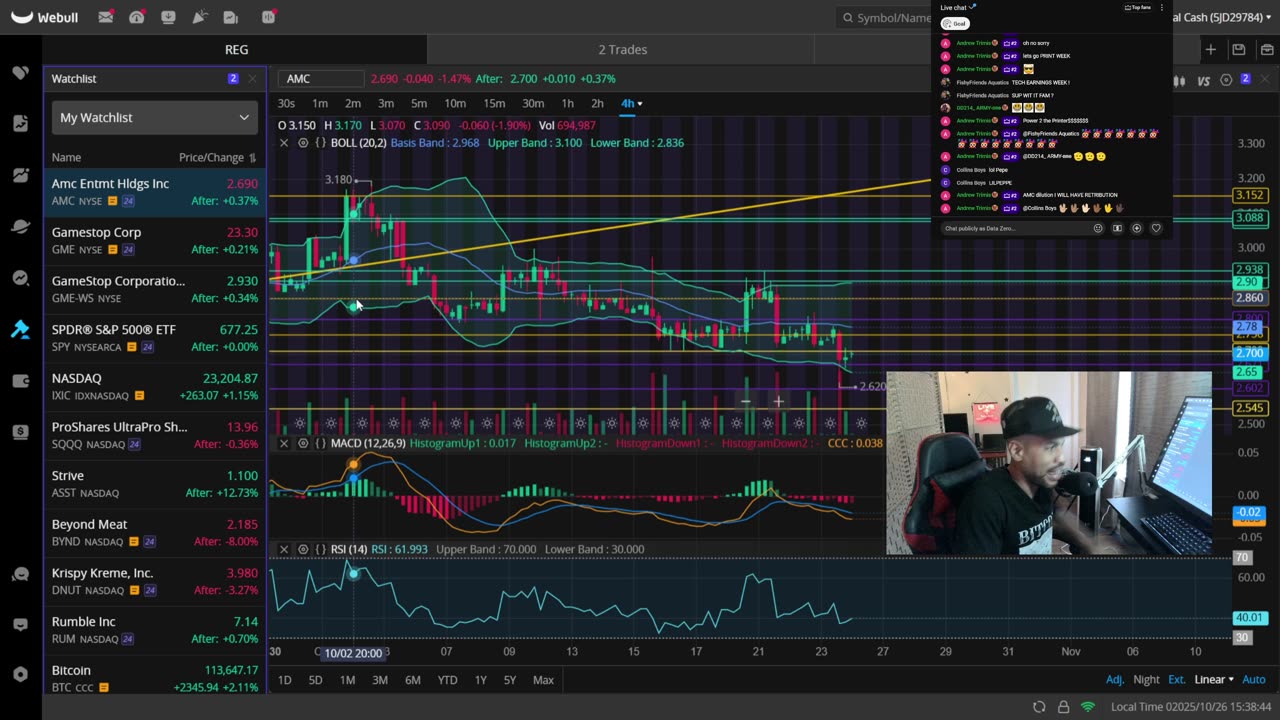Expand the My Watchlist dropdown
Image resolution: width=1280 pixels, height=720 pixels.
click(x=155, y=118)
